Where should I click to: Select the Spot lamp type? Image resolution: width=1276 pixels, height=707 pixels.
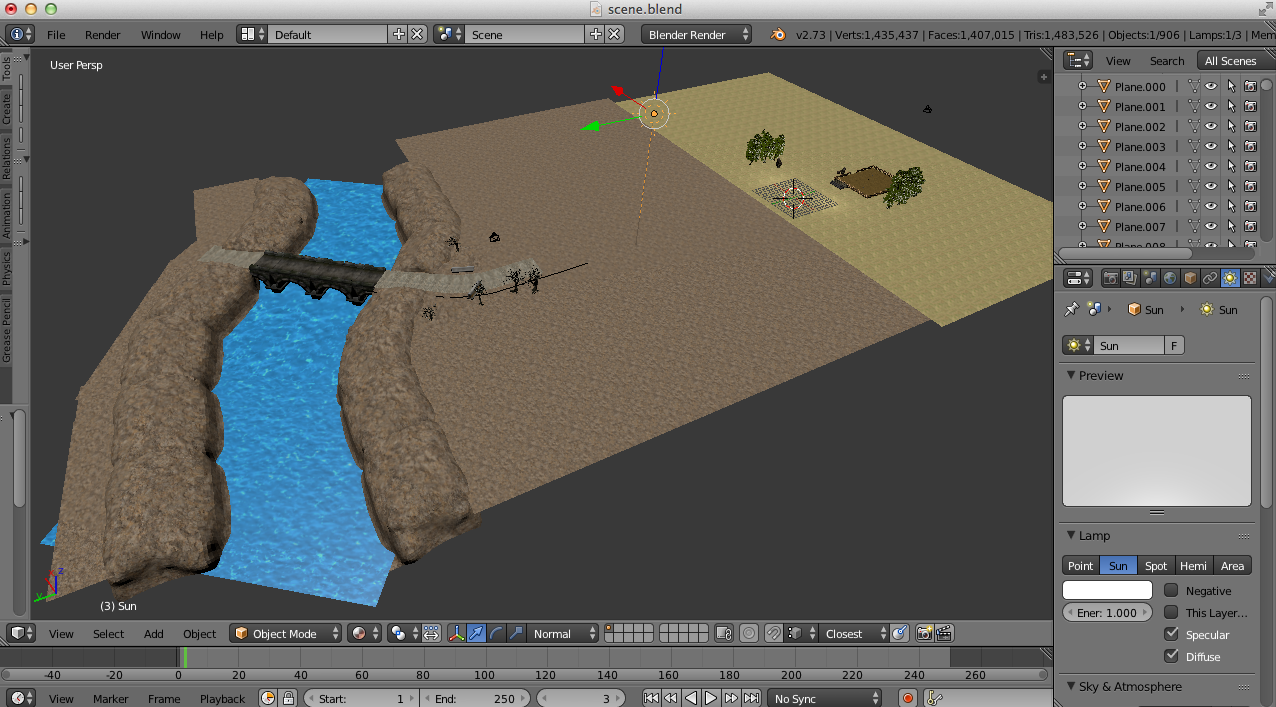click(x=1156, y=565)
